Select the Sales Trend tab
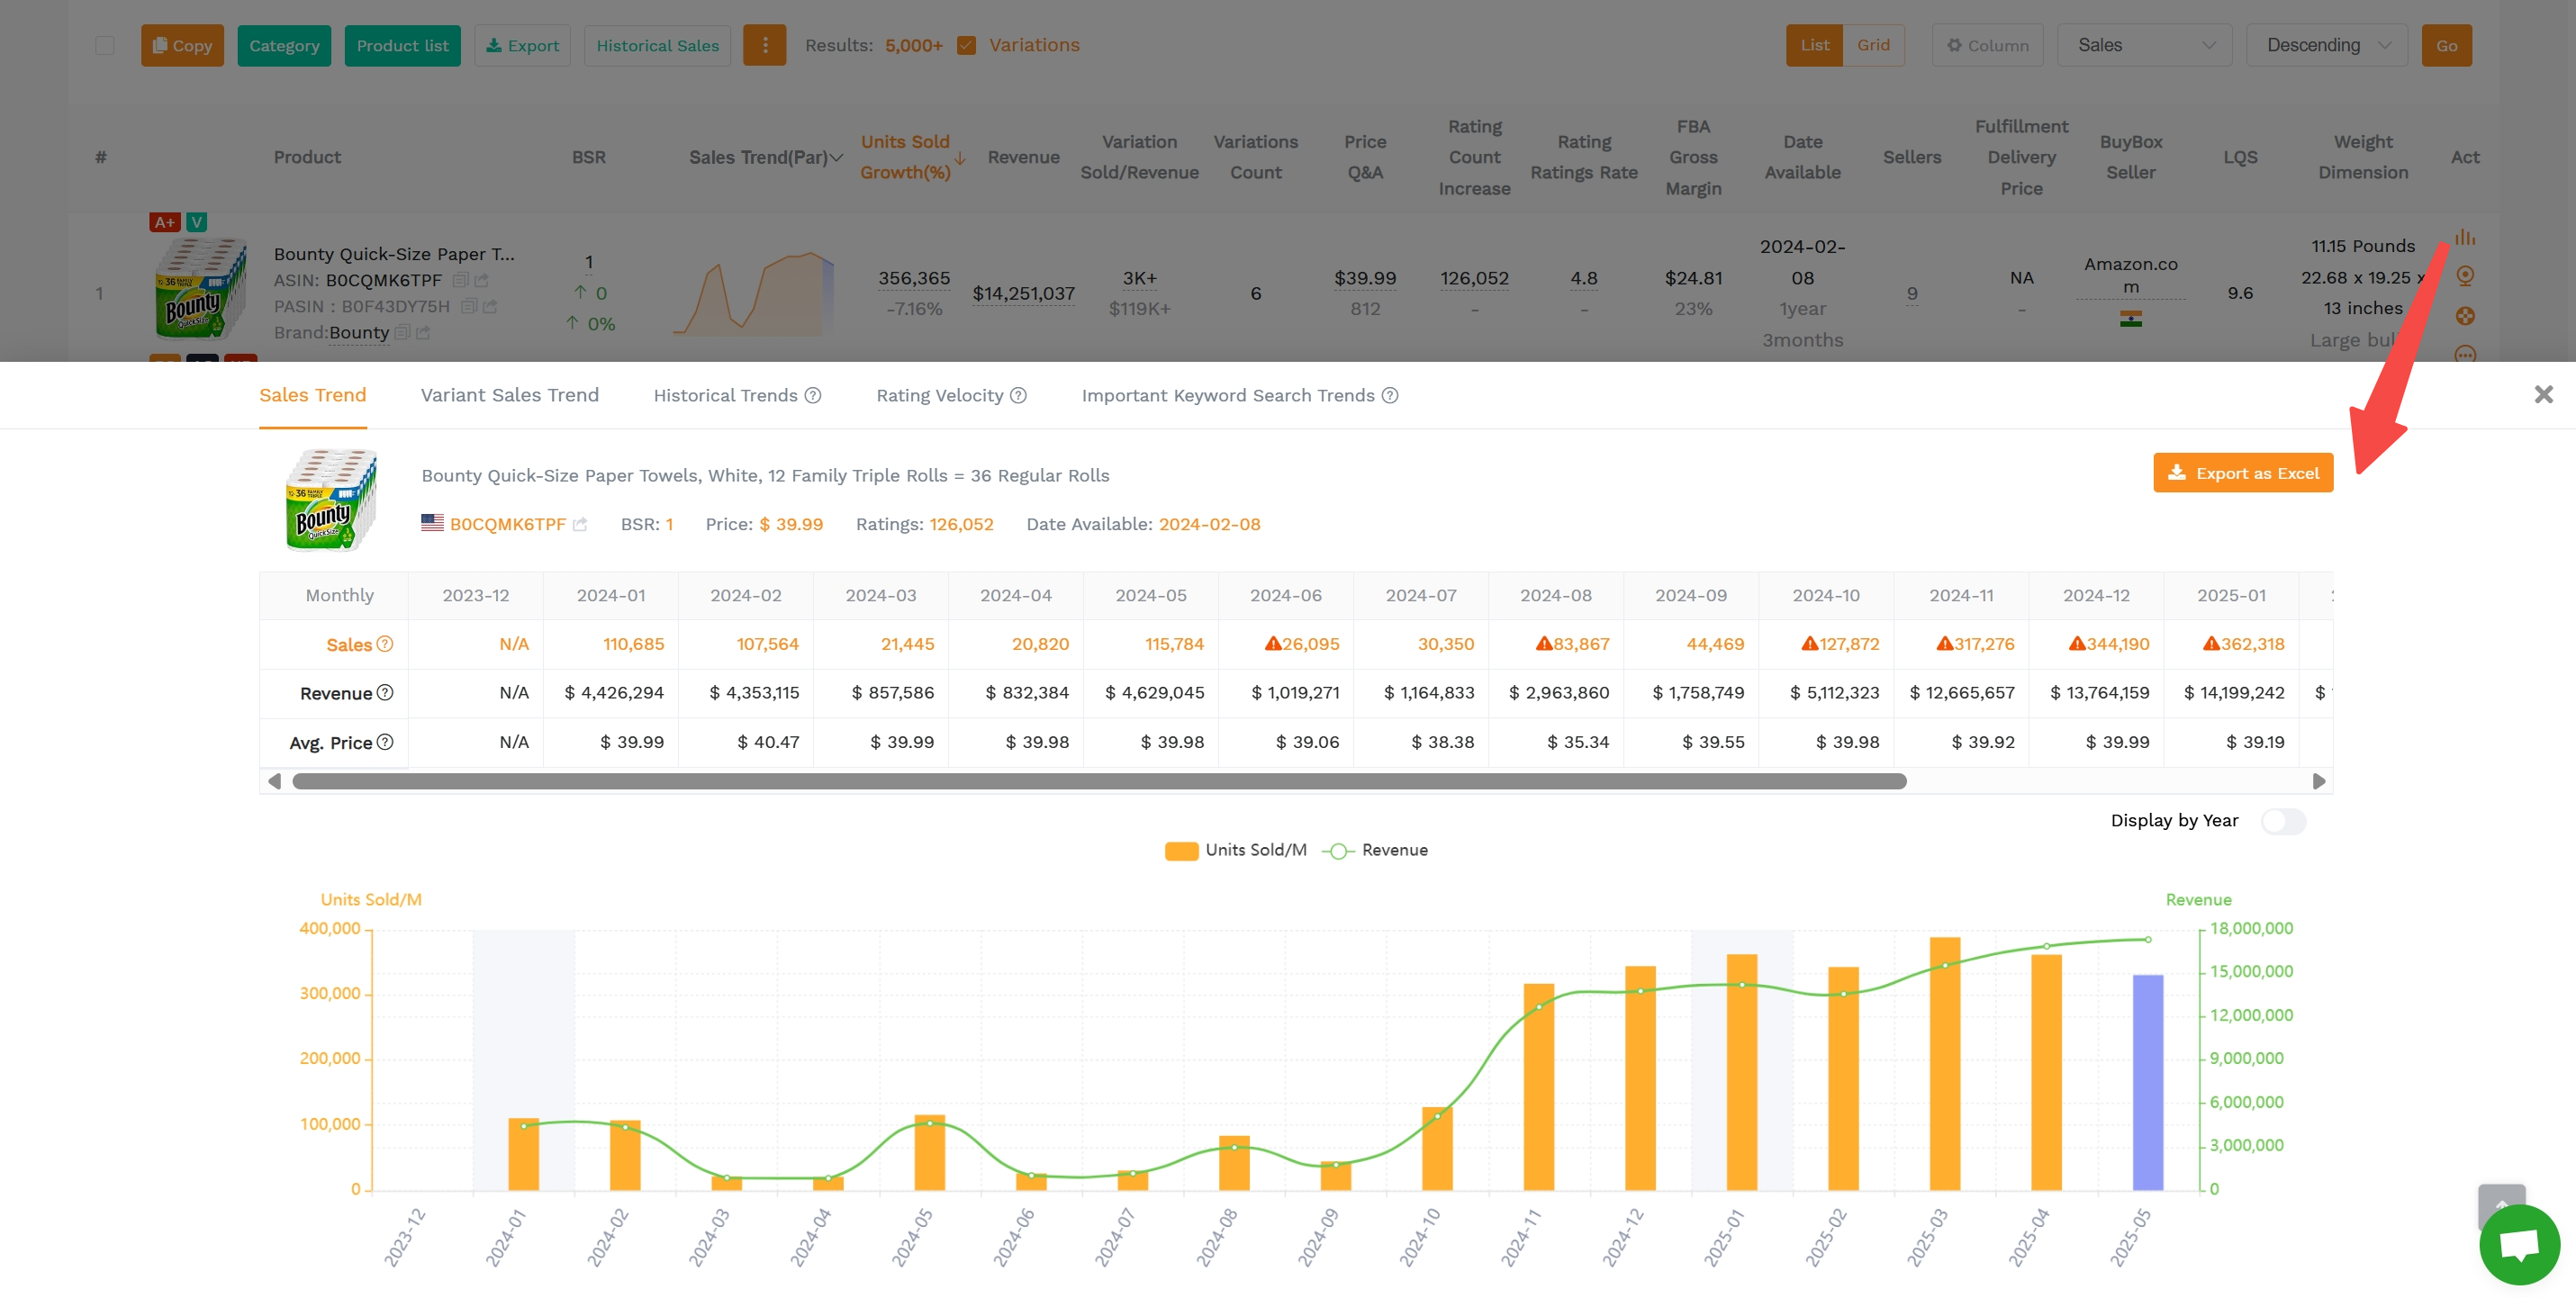This screenshot has height=1298, width=2576. click(312, 395)
